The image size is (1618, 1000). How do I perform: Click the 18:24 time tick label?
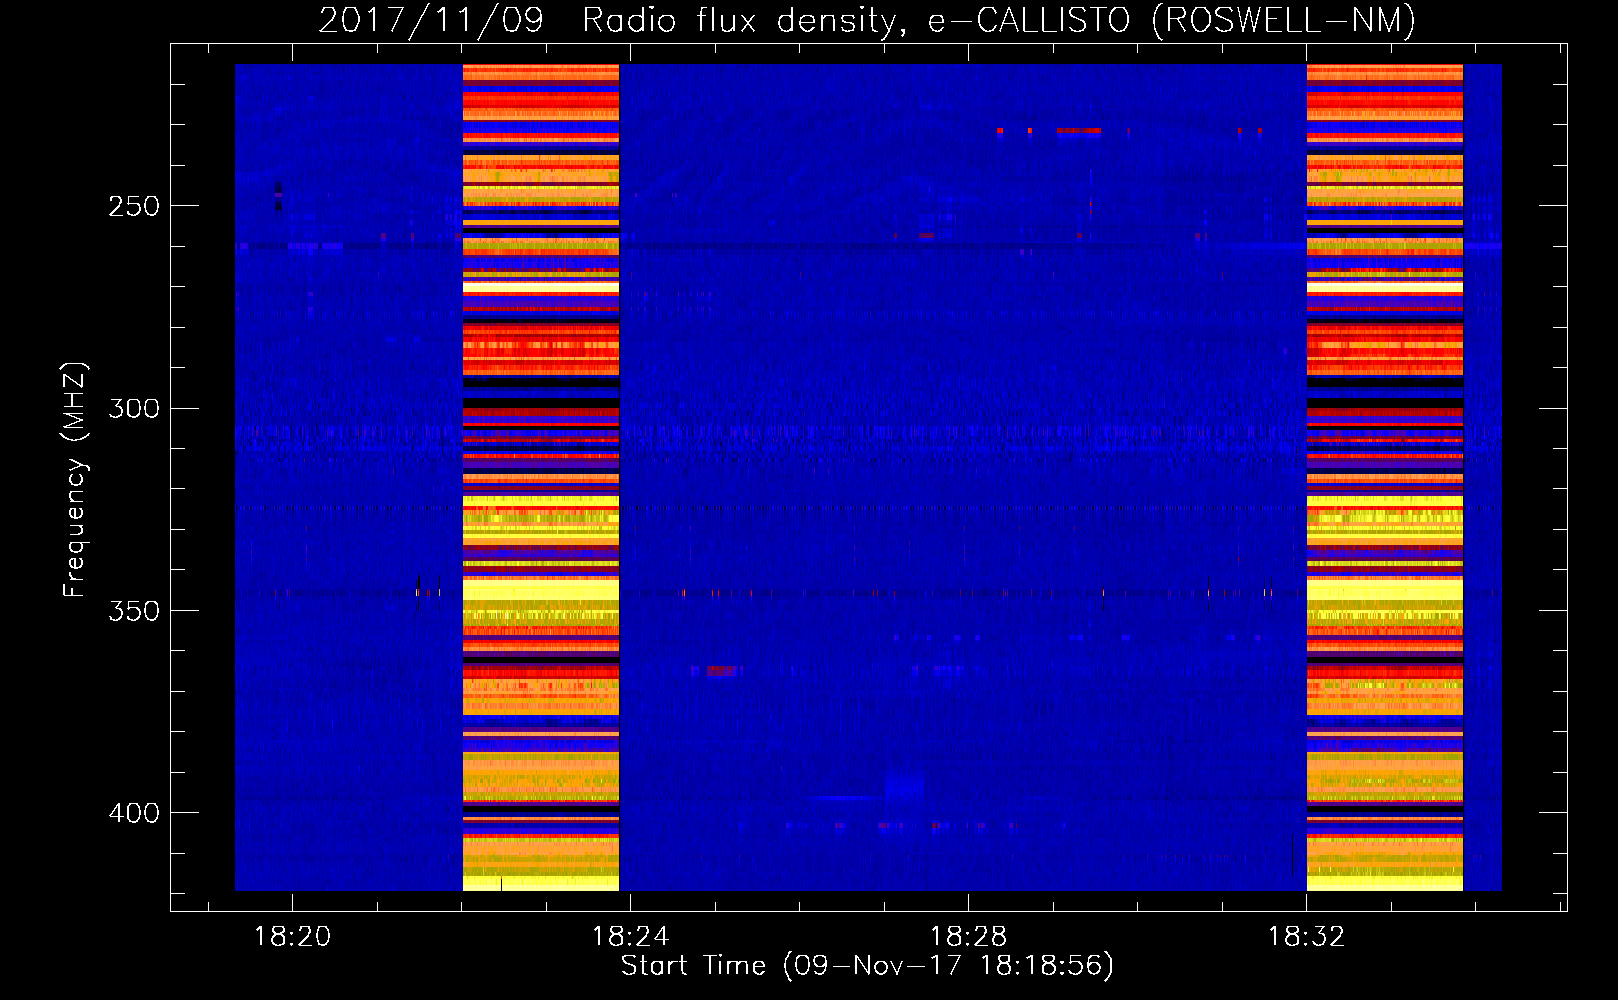click(x=630, y=937)
